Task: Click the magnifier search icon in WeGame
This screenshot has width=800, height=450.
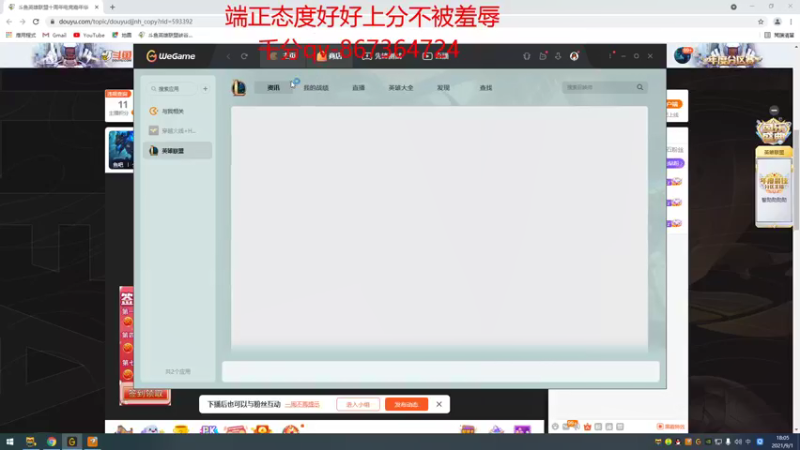Action: [640, 87]
